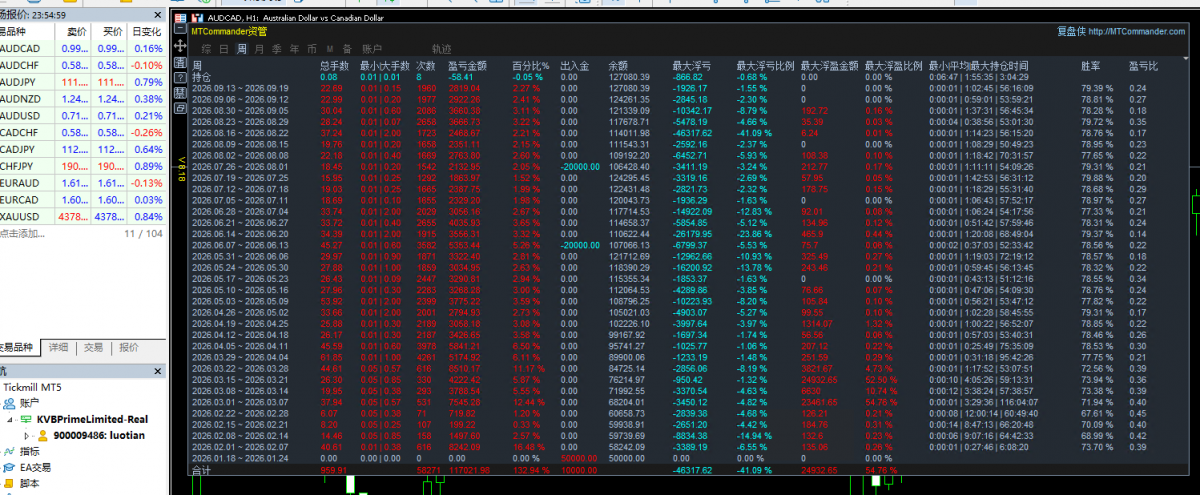Open the 备 tab in MTCommander
Screen dimensions: 1200x495
pyautogui.click(x=347, y=48)
